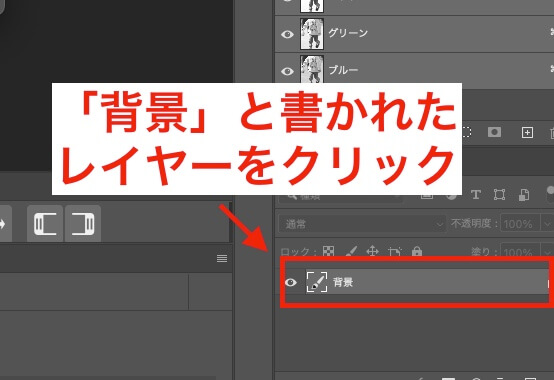Click the ブルー channel thumbnail
This screenshot has height=380, width=554.
tap(312, 69)
